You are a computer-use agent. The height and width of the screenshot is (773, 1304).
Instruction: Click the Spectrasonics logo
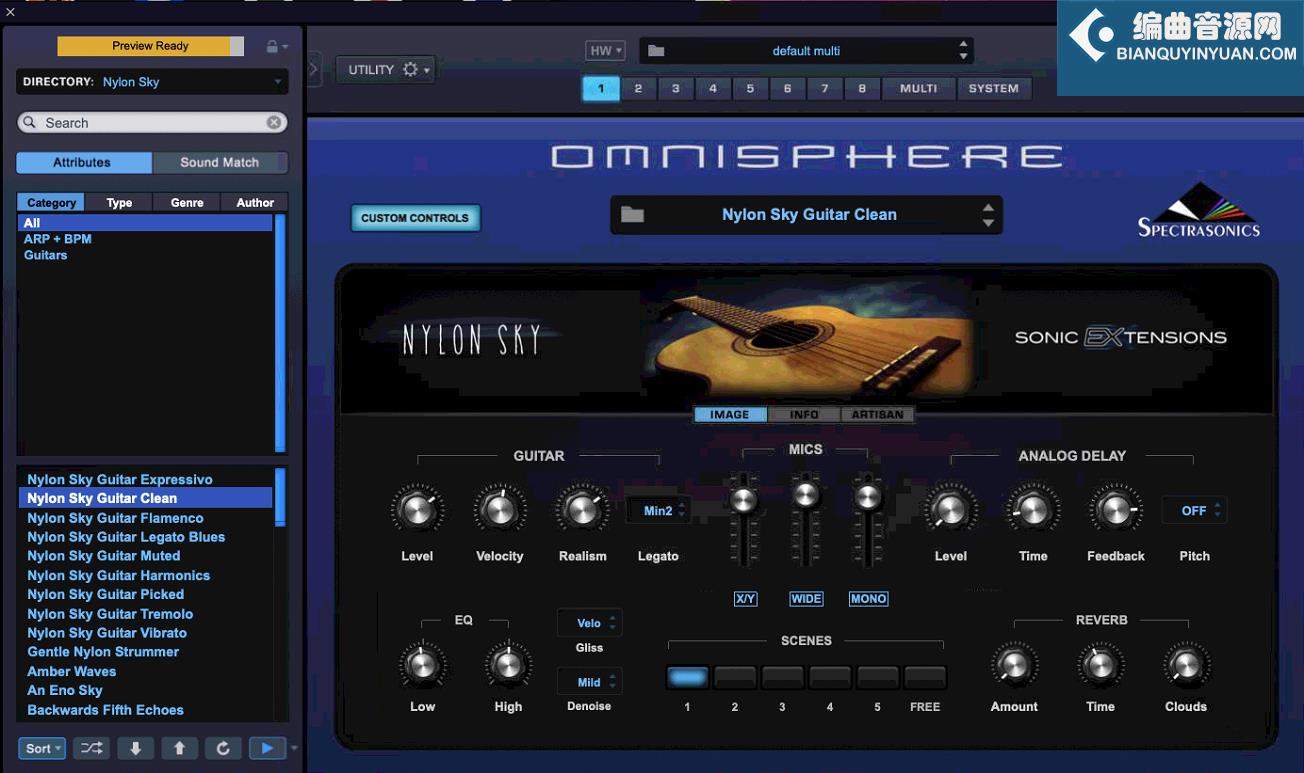click(1199, 210)
